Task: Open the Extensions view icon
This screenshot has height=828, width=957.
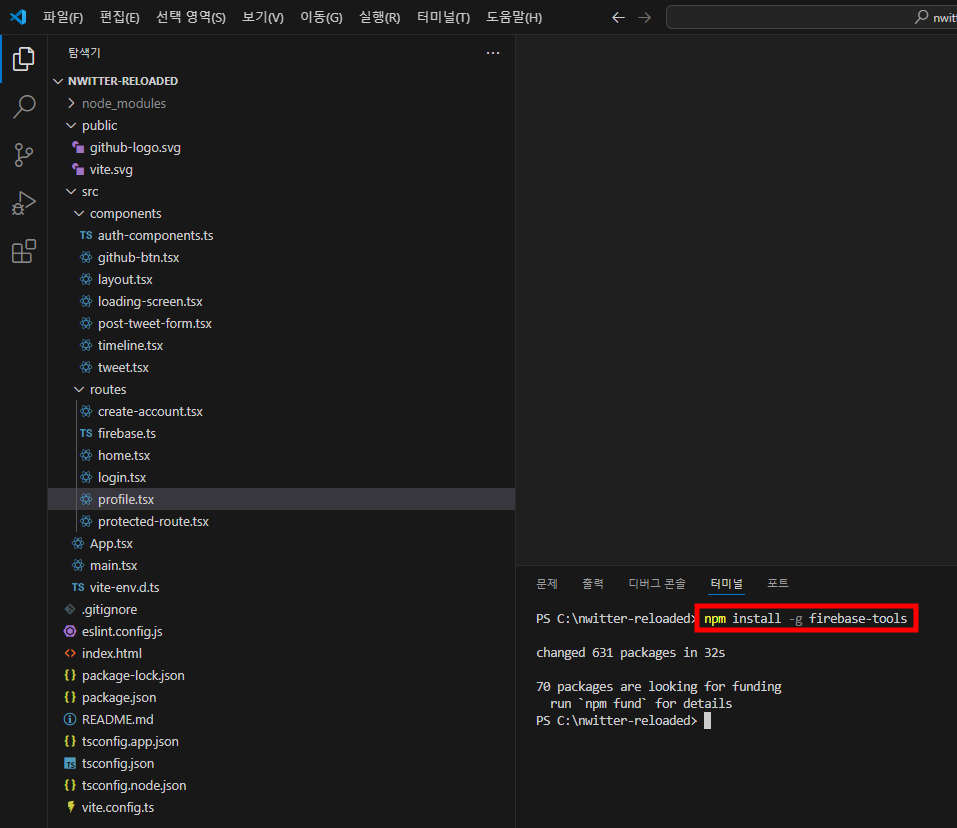Action: 23,251
